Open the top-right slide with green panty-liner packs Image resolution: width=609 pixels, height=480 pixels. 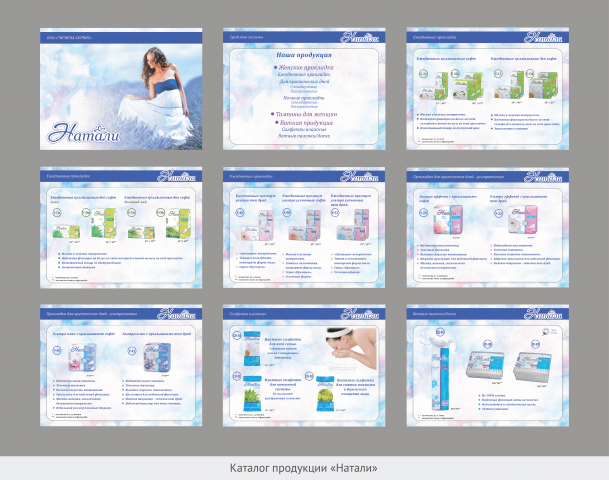coord(487,89)
